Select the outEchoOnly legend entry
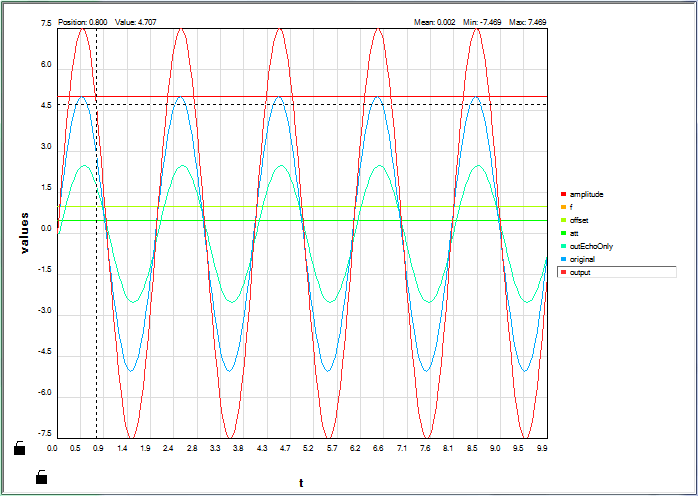 [591, 245]
